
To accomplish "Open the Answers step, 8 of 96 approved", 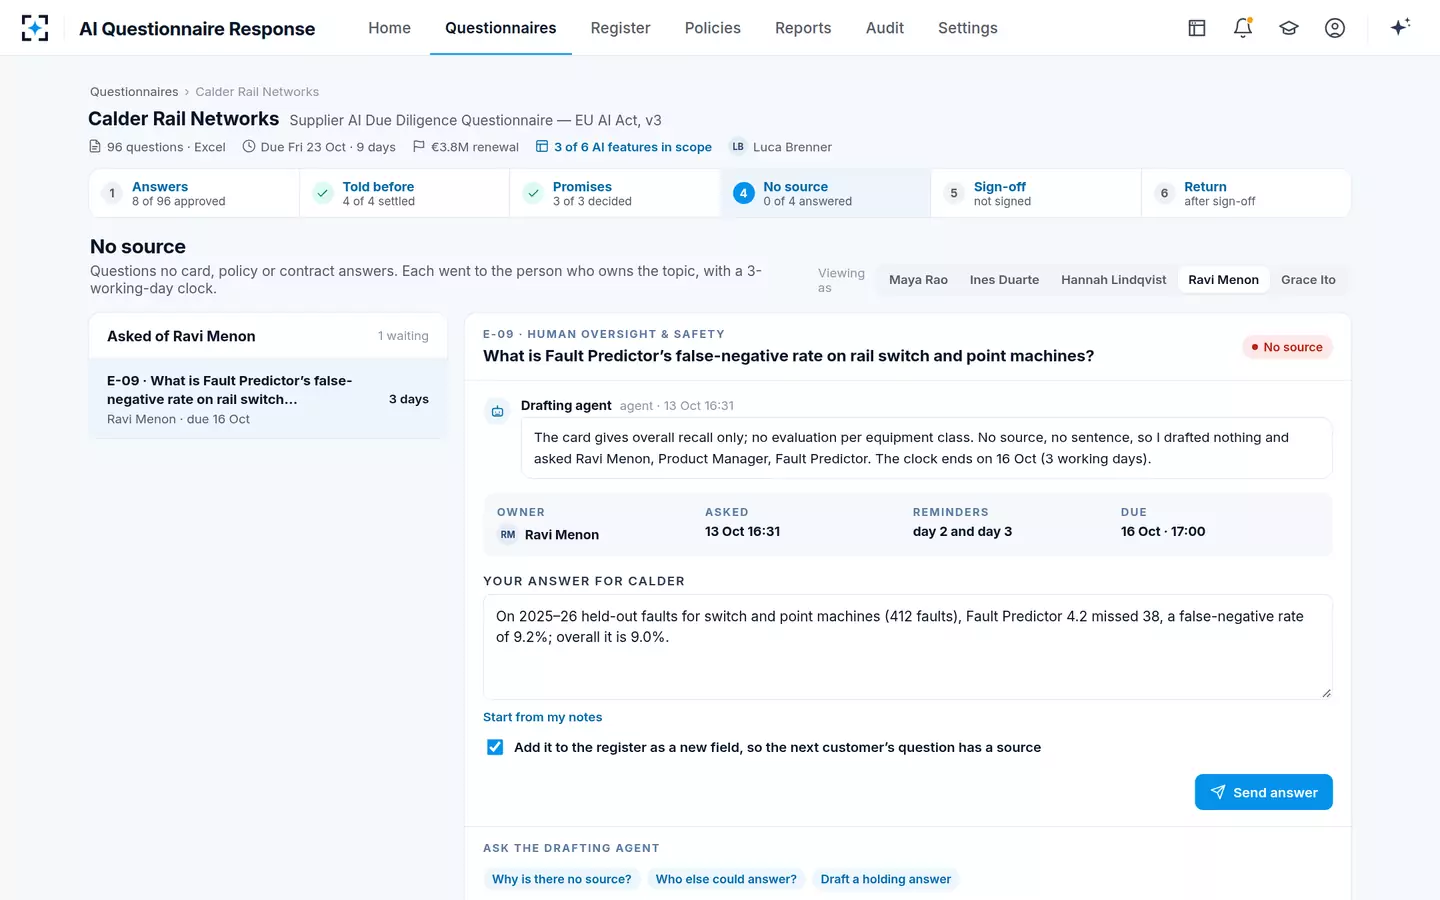I will tap(194, 193).
